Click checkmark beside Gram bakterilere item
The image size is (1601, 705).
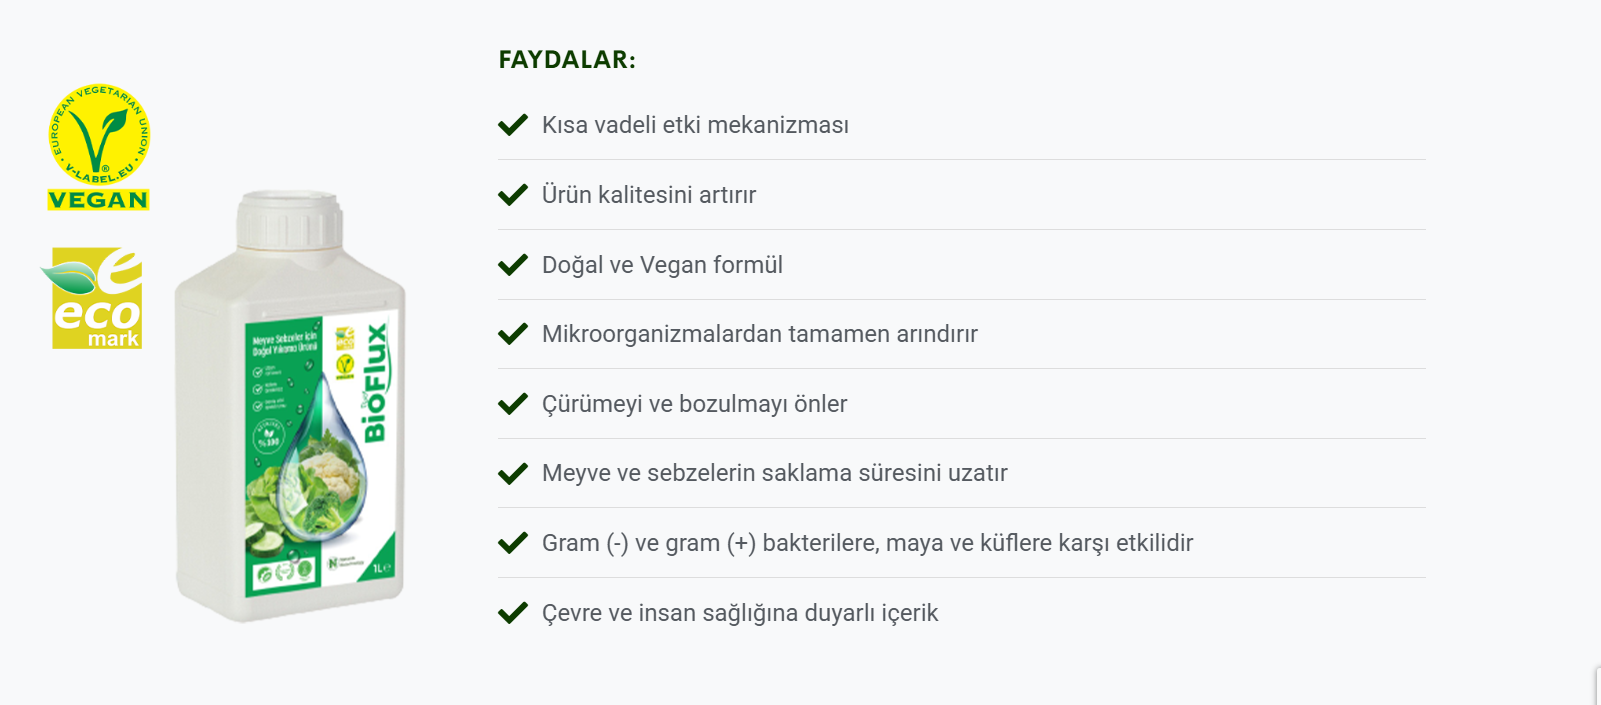pos(513,543)
